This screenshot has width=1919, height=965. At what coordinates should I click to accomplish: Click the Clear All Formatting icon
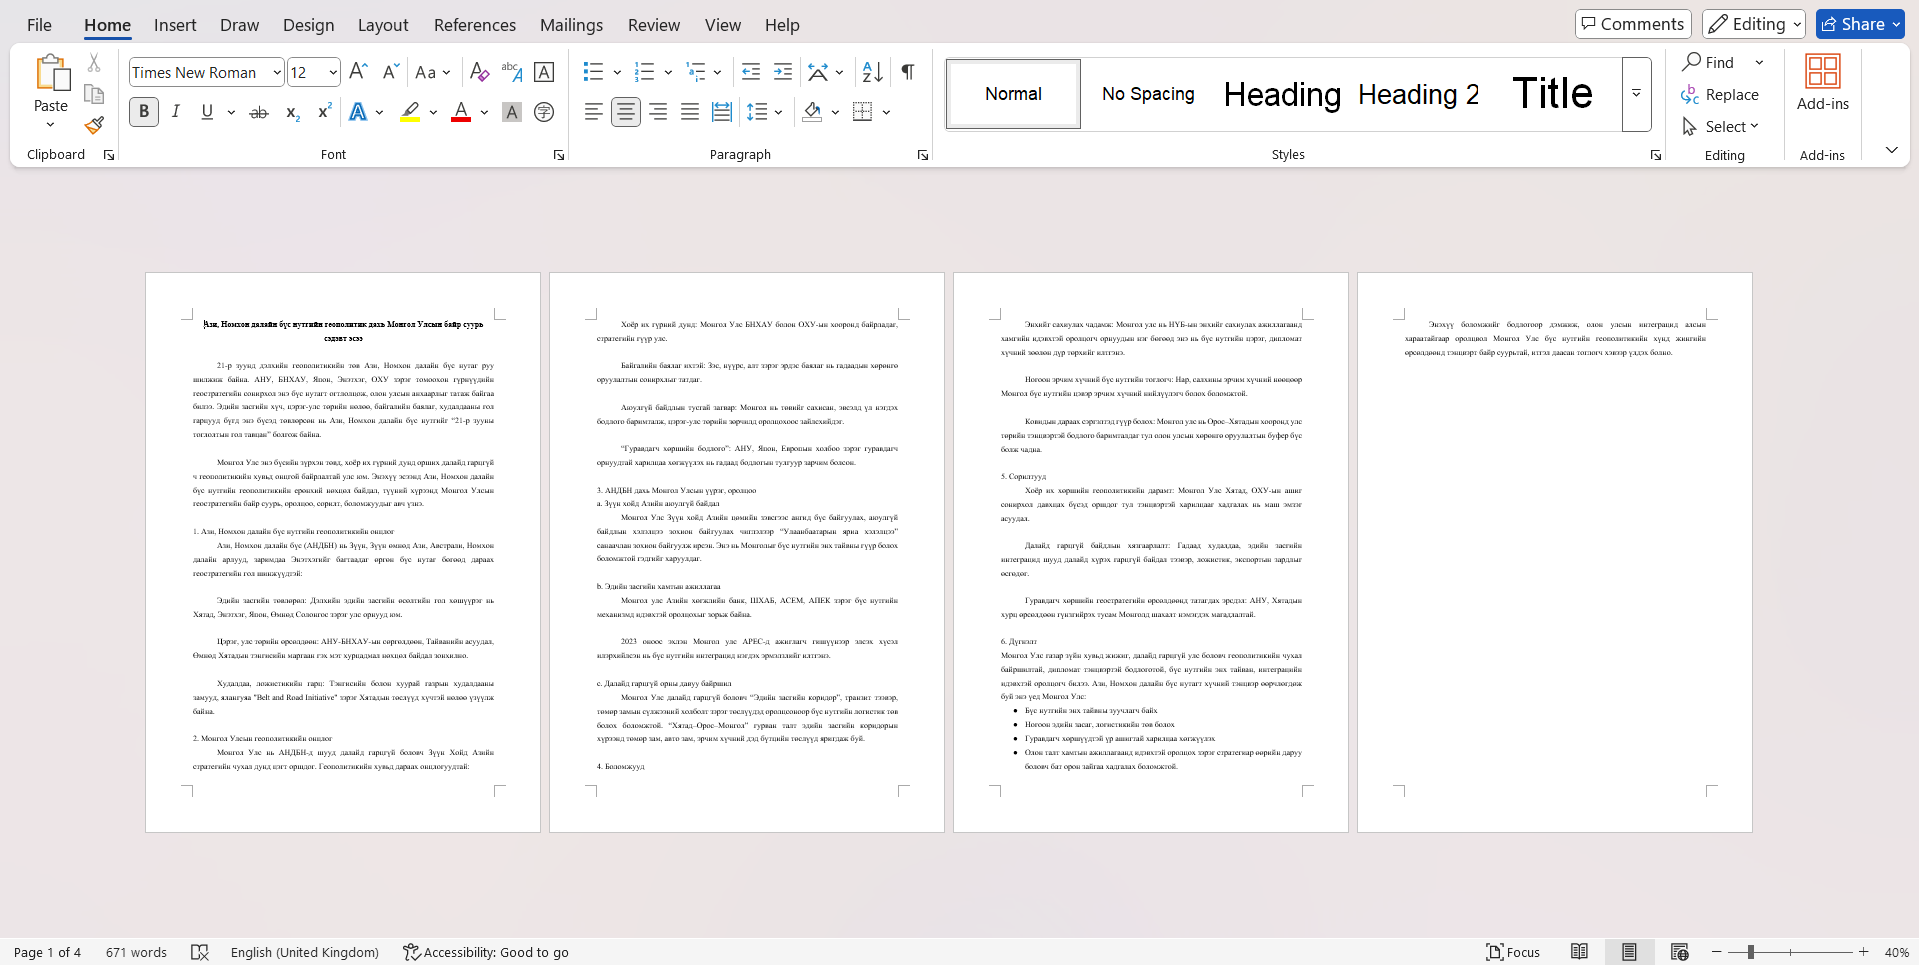click(x=479, y=72)
